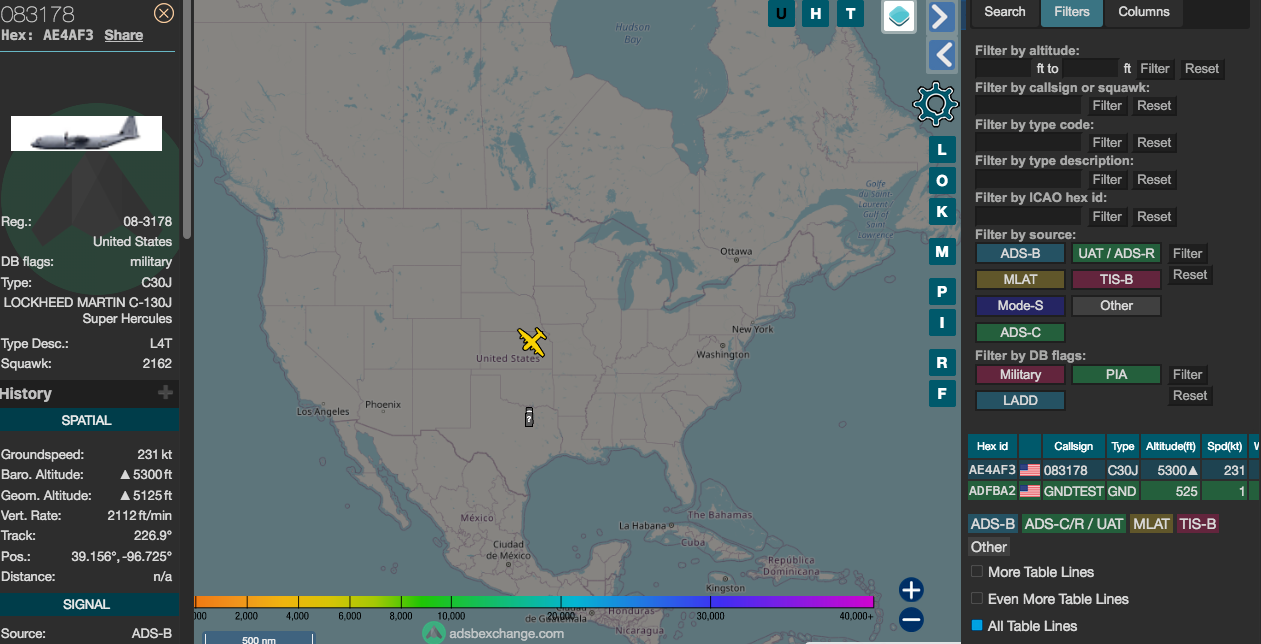Image resolution: width=1261 pixels, height=644 pixels.
Task: Click the MLAT legend color swatch
Action: click(x=1151, y=524)
